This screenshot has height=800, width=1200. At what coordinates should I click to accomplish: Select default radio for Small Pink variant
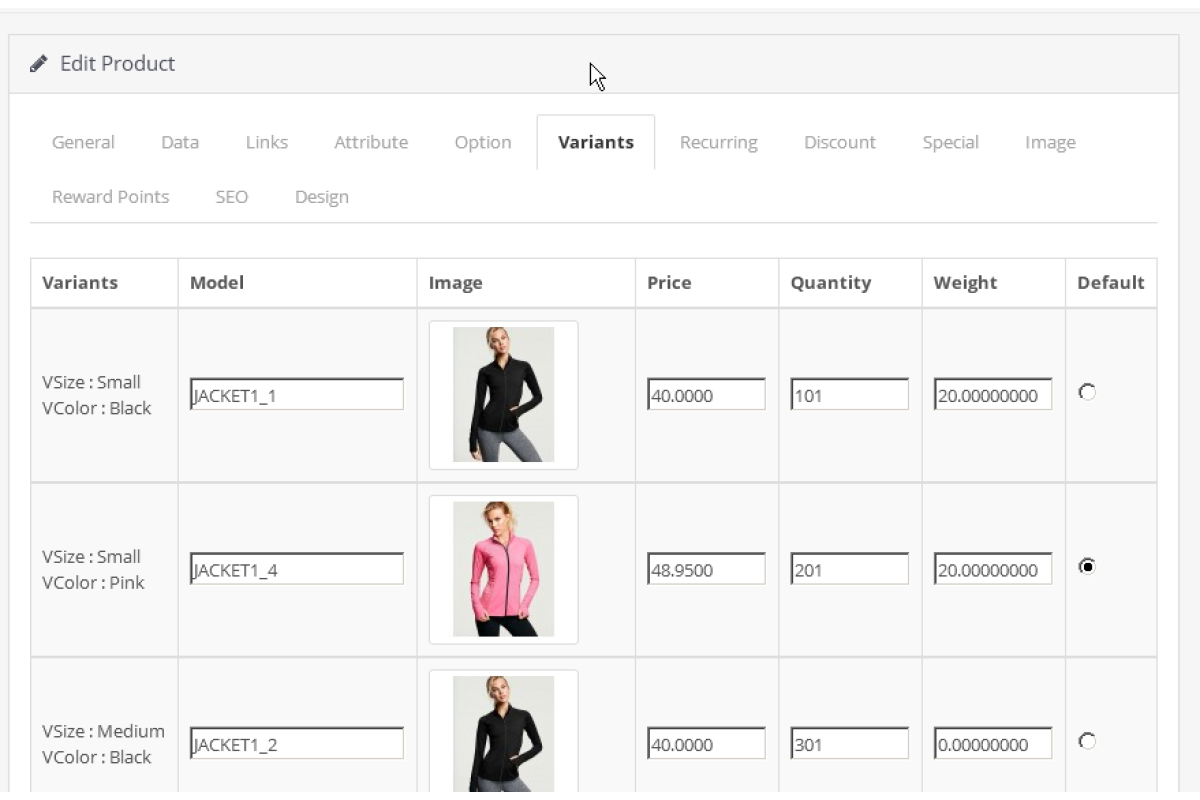pos(1087,567)
